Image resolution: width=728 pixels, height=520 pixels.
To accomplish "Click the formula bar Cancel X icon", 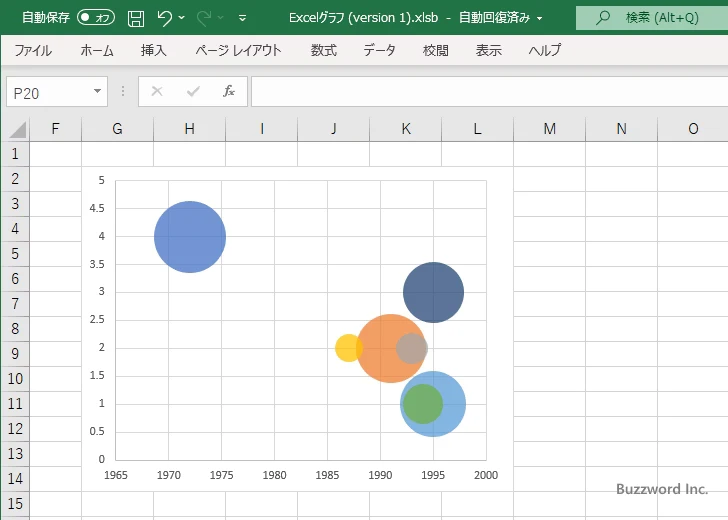I will point(157,91).
